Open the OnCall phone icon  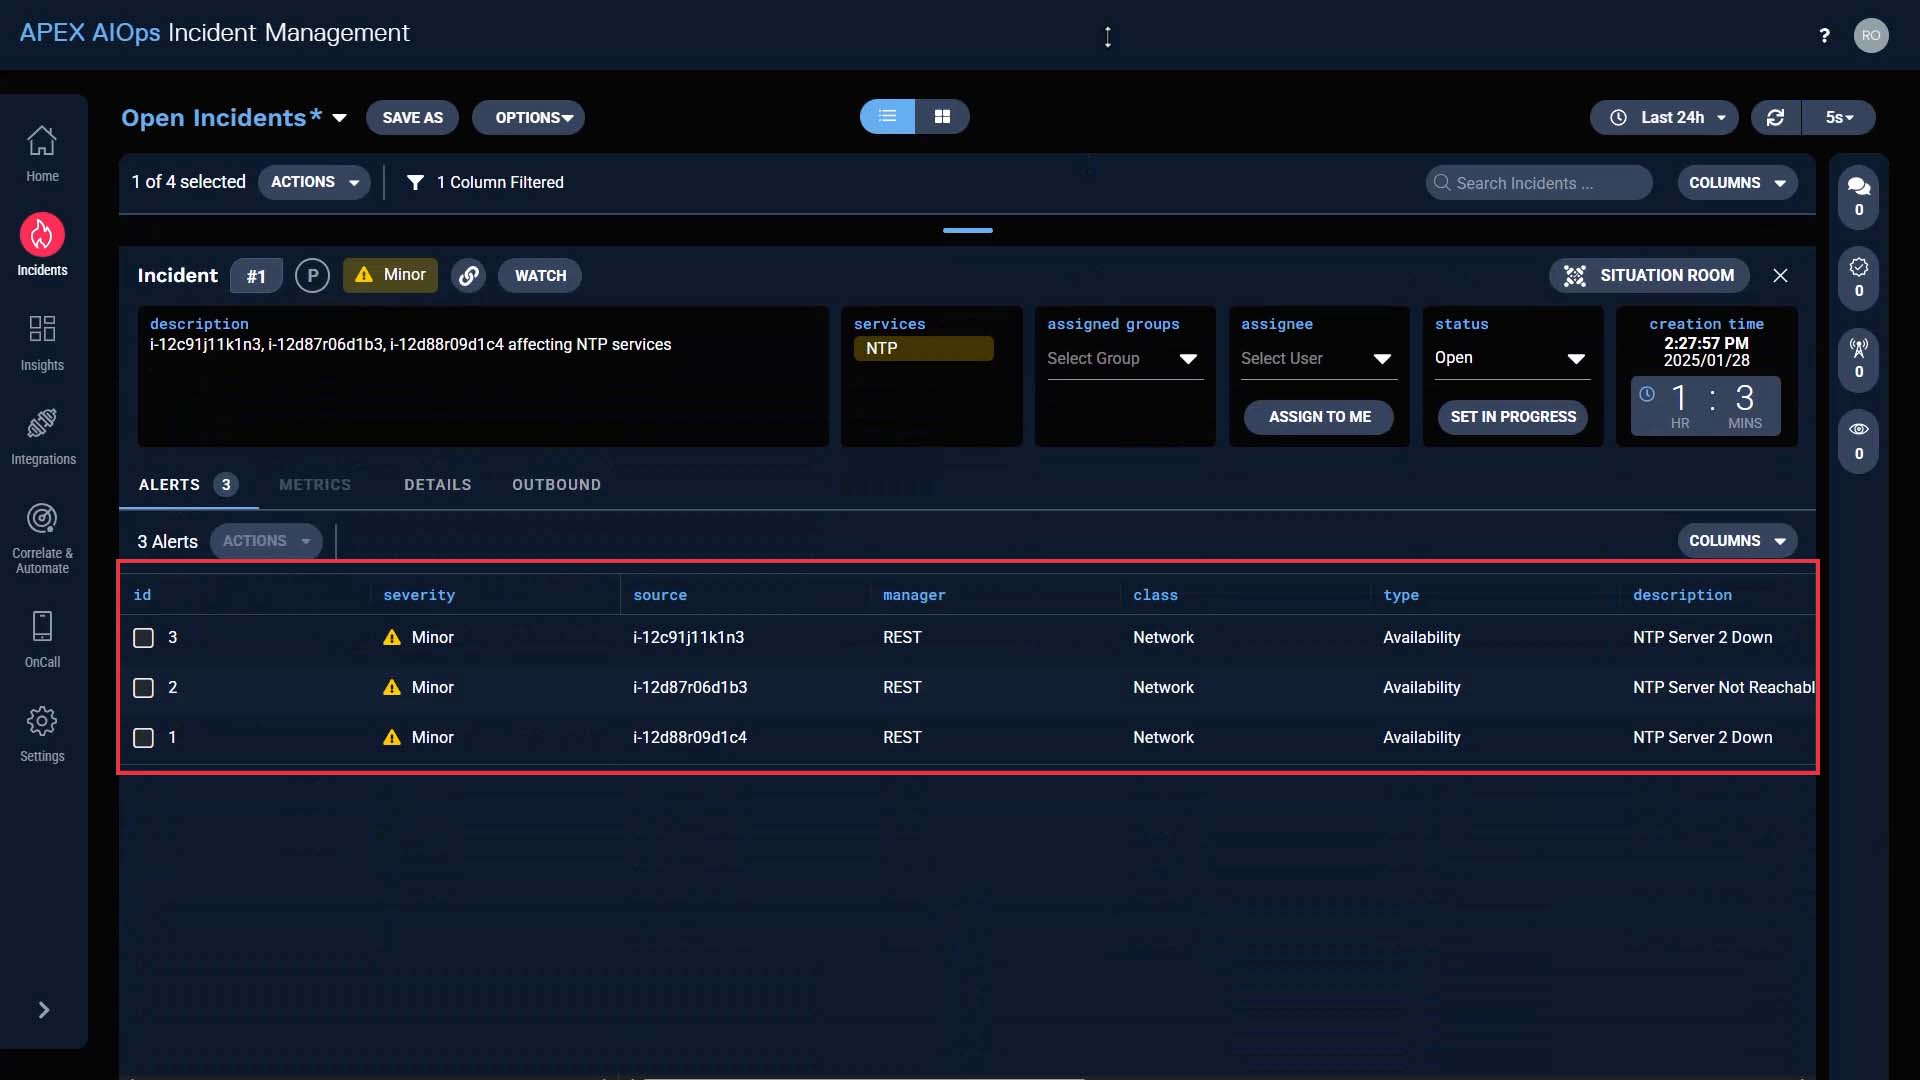tap(42, 626)
